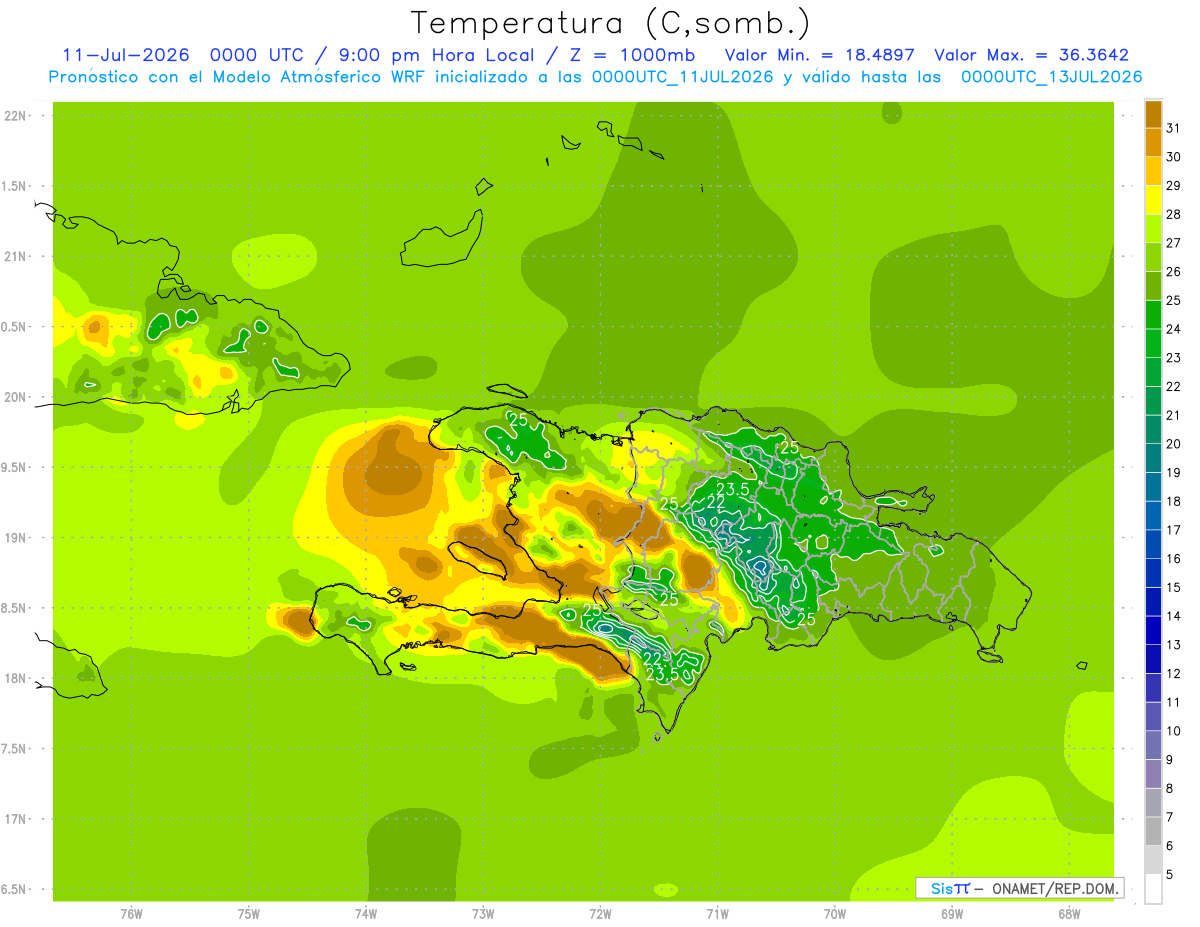This screenshot has height=927, width=1200.
Task: Pick the legend swatch between 28 and 29
Action: coord(1153,199)
